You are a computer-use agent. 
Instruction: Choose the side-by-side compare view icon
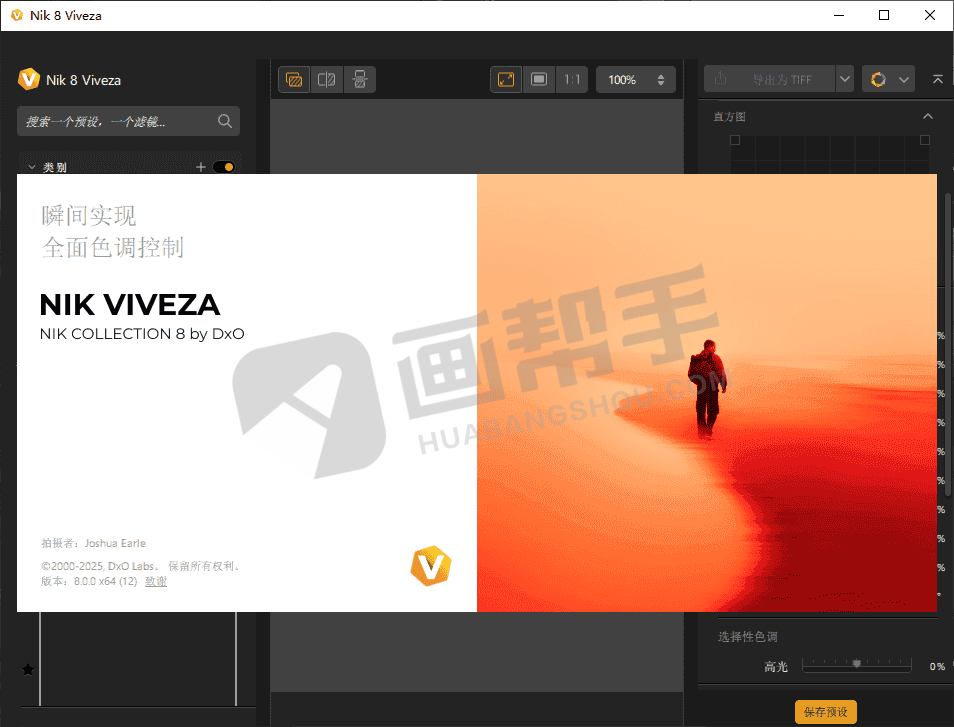[360, 80]
